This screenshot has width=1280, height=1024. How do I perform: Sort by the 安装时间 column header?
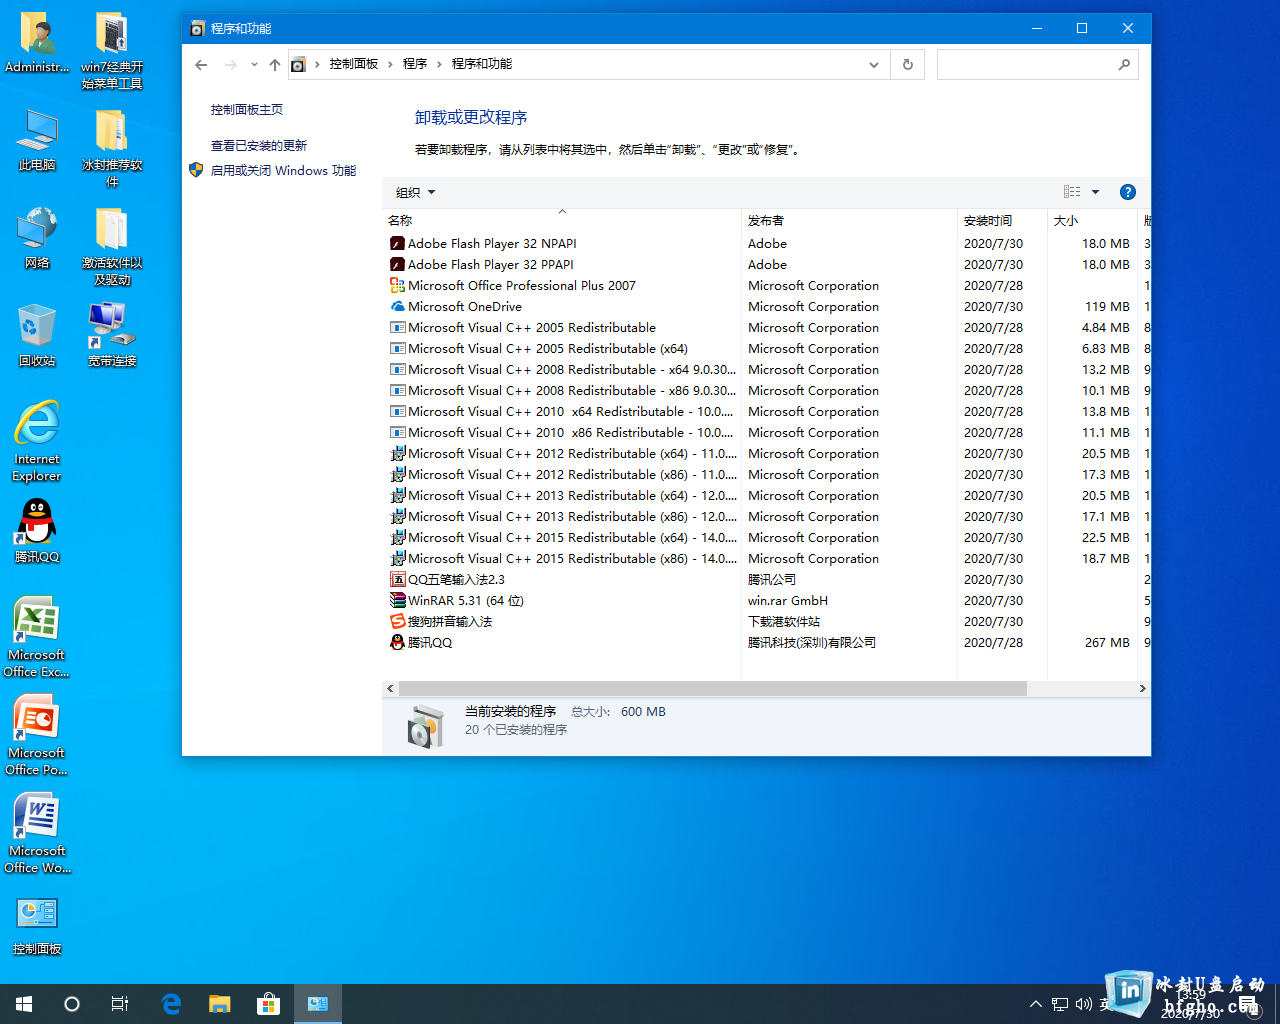tap(1002, 220)
